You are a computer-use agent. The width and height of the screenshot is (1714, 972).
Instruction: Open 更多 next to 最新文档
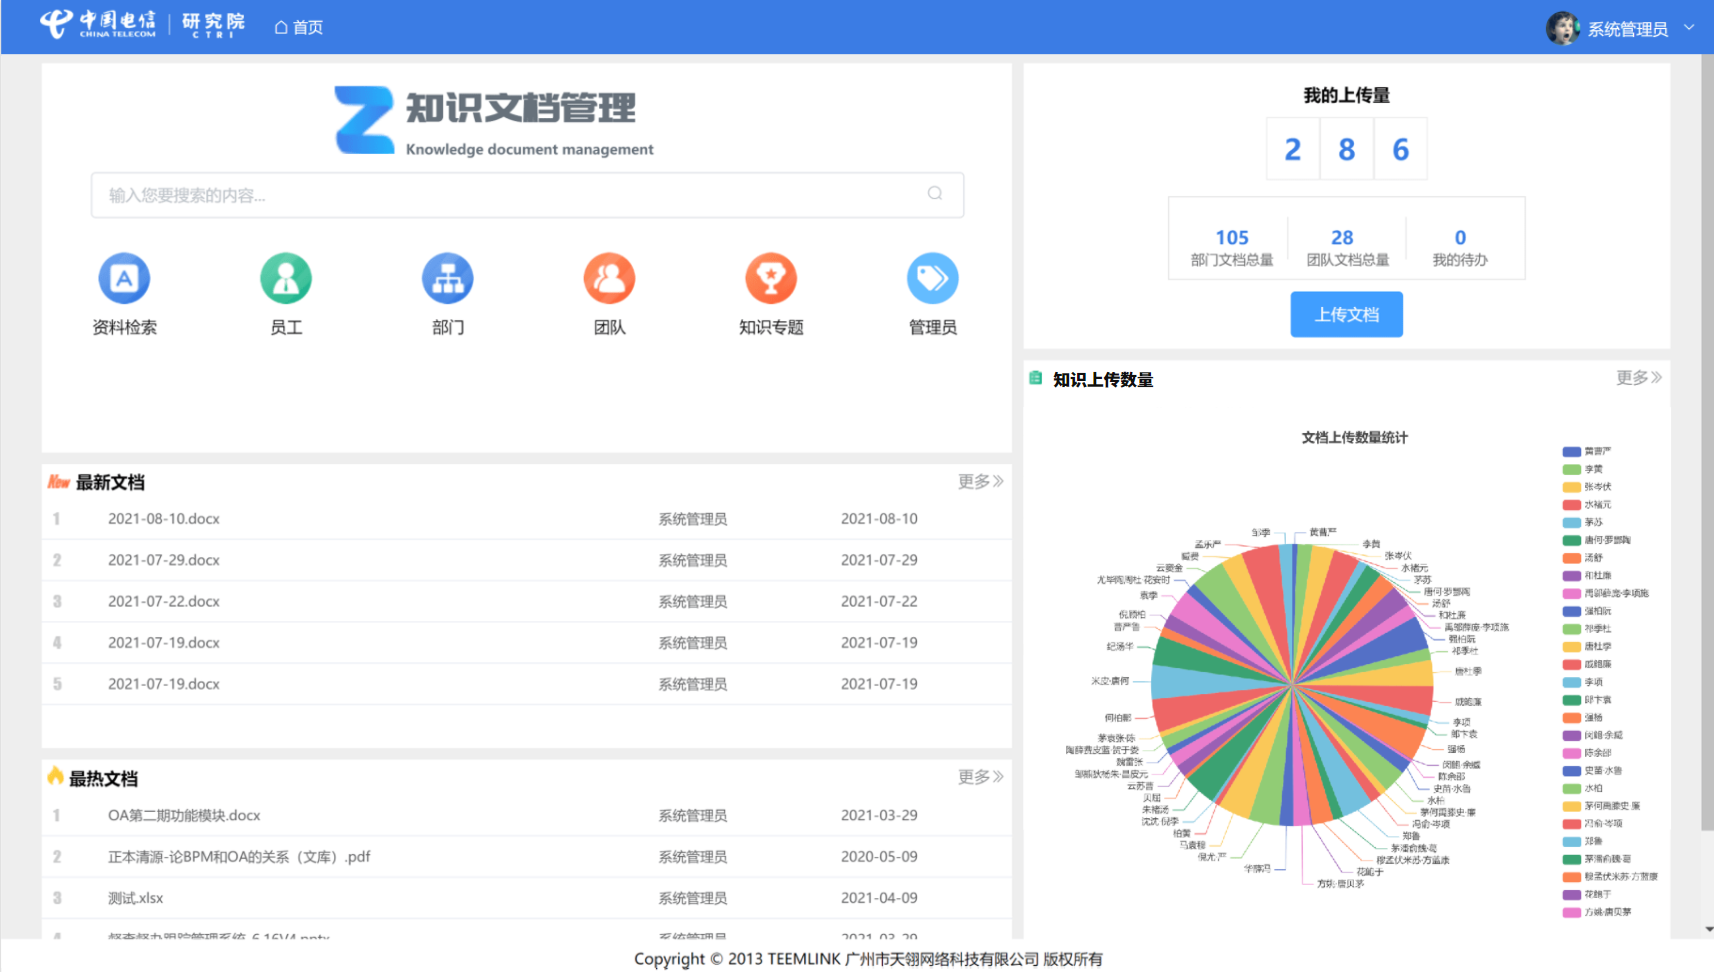(979, 481)
